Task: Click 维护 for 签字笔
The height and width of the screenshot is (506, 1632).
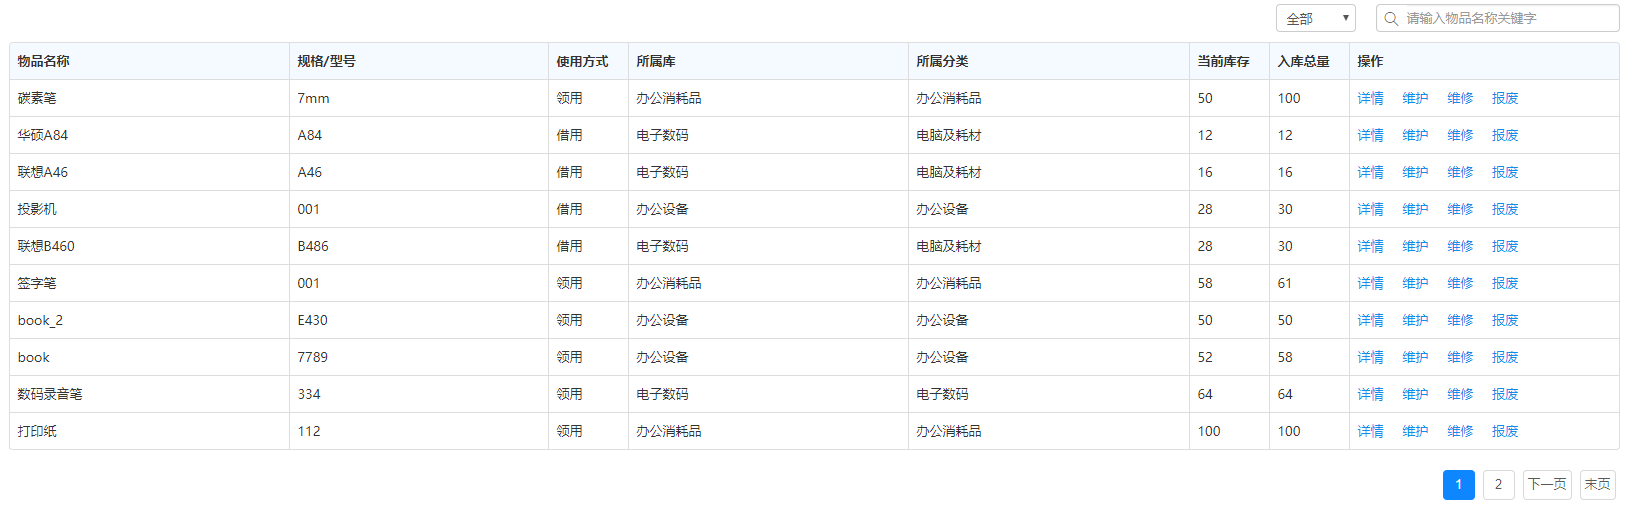Action: click(1415, 283)
